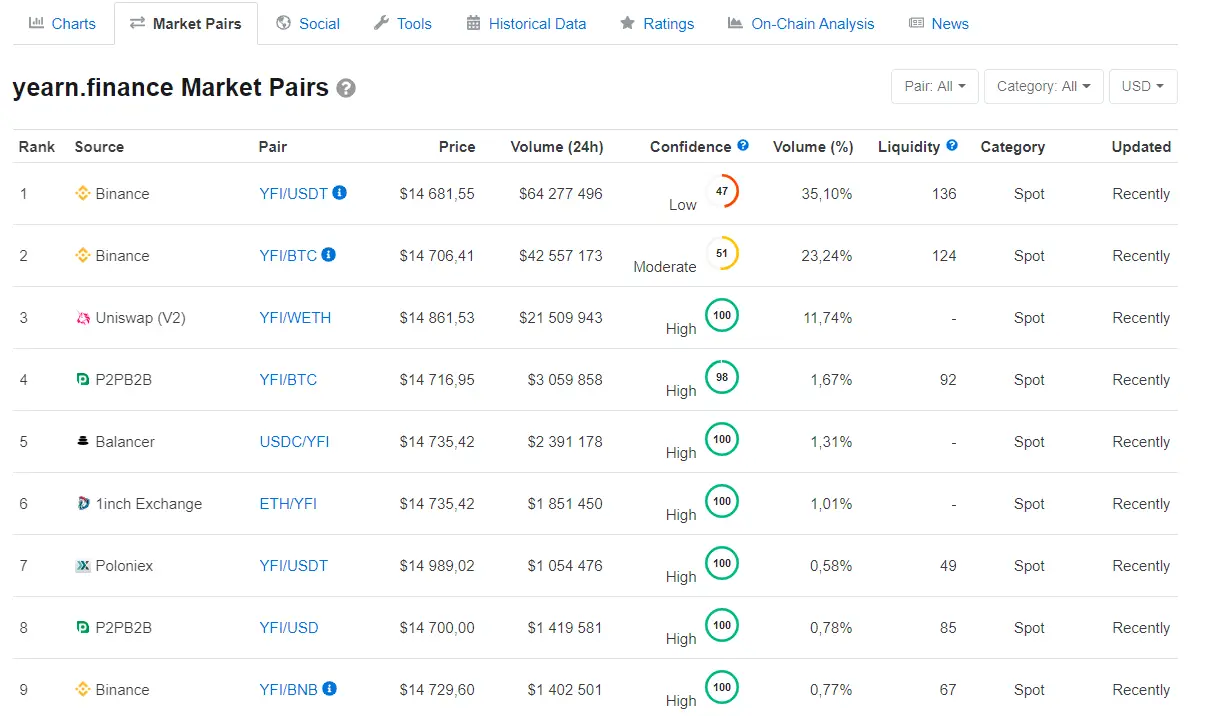
Task: Click the Low confidence score 47 gauge
Action: [722, 190]
